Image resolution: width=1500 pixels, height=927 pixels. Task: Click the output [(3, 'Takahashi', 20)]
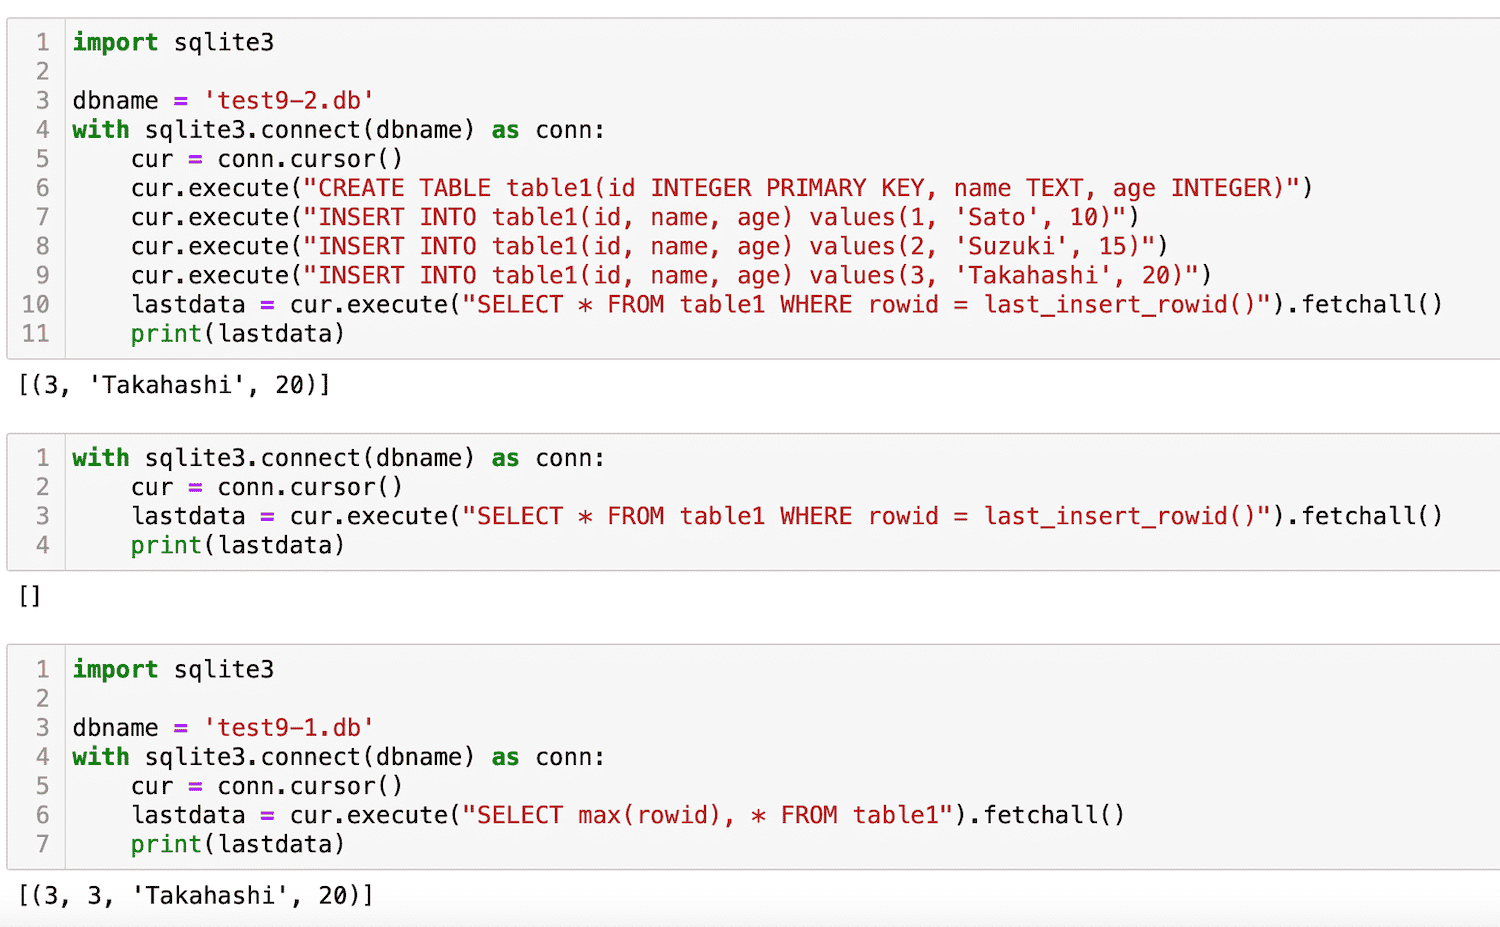[x=174, y=385]
